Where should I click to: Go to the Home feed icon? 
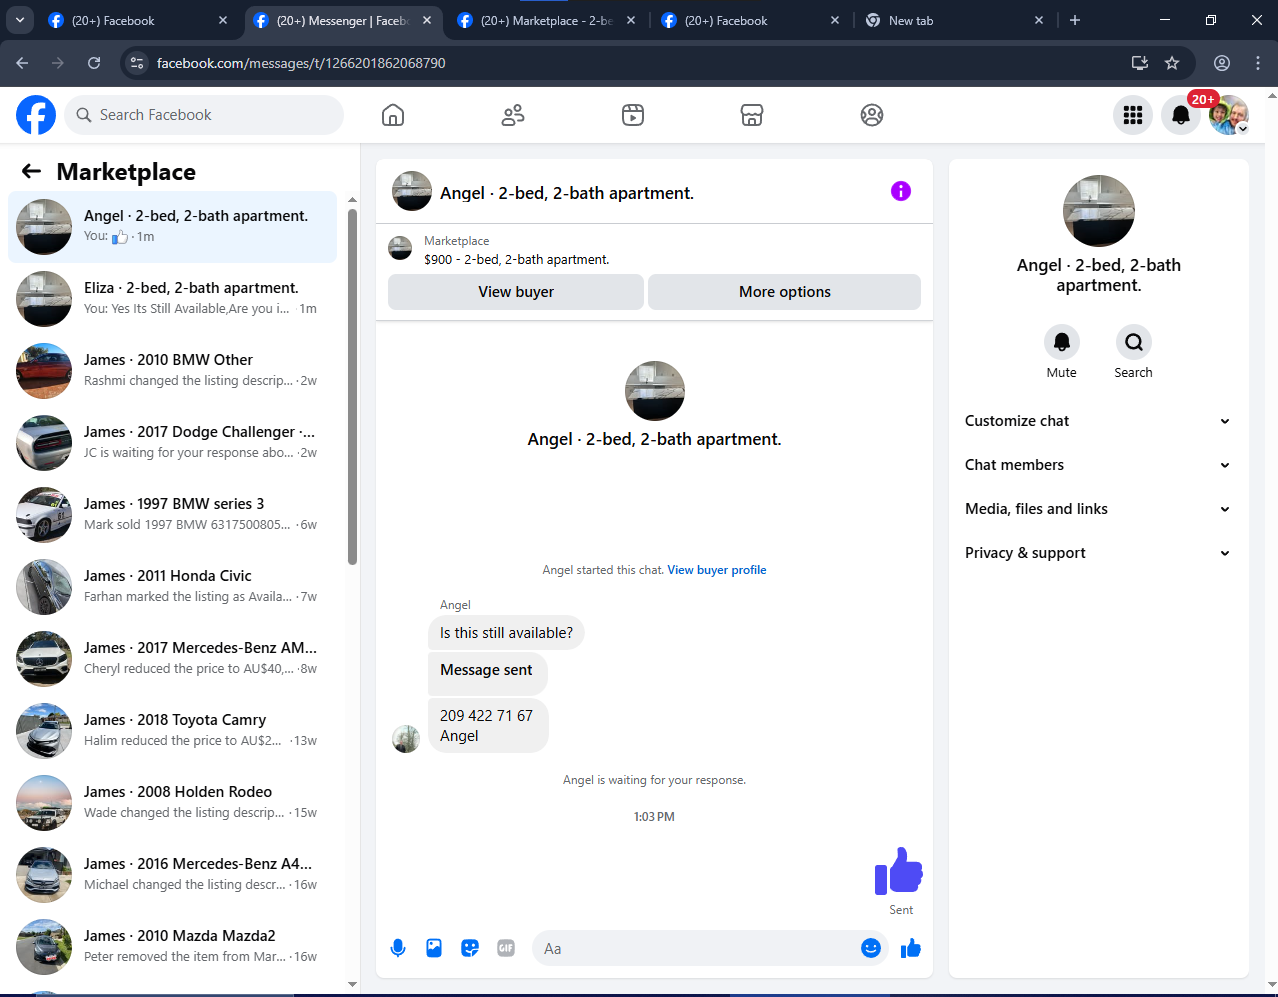click(393, 115)
